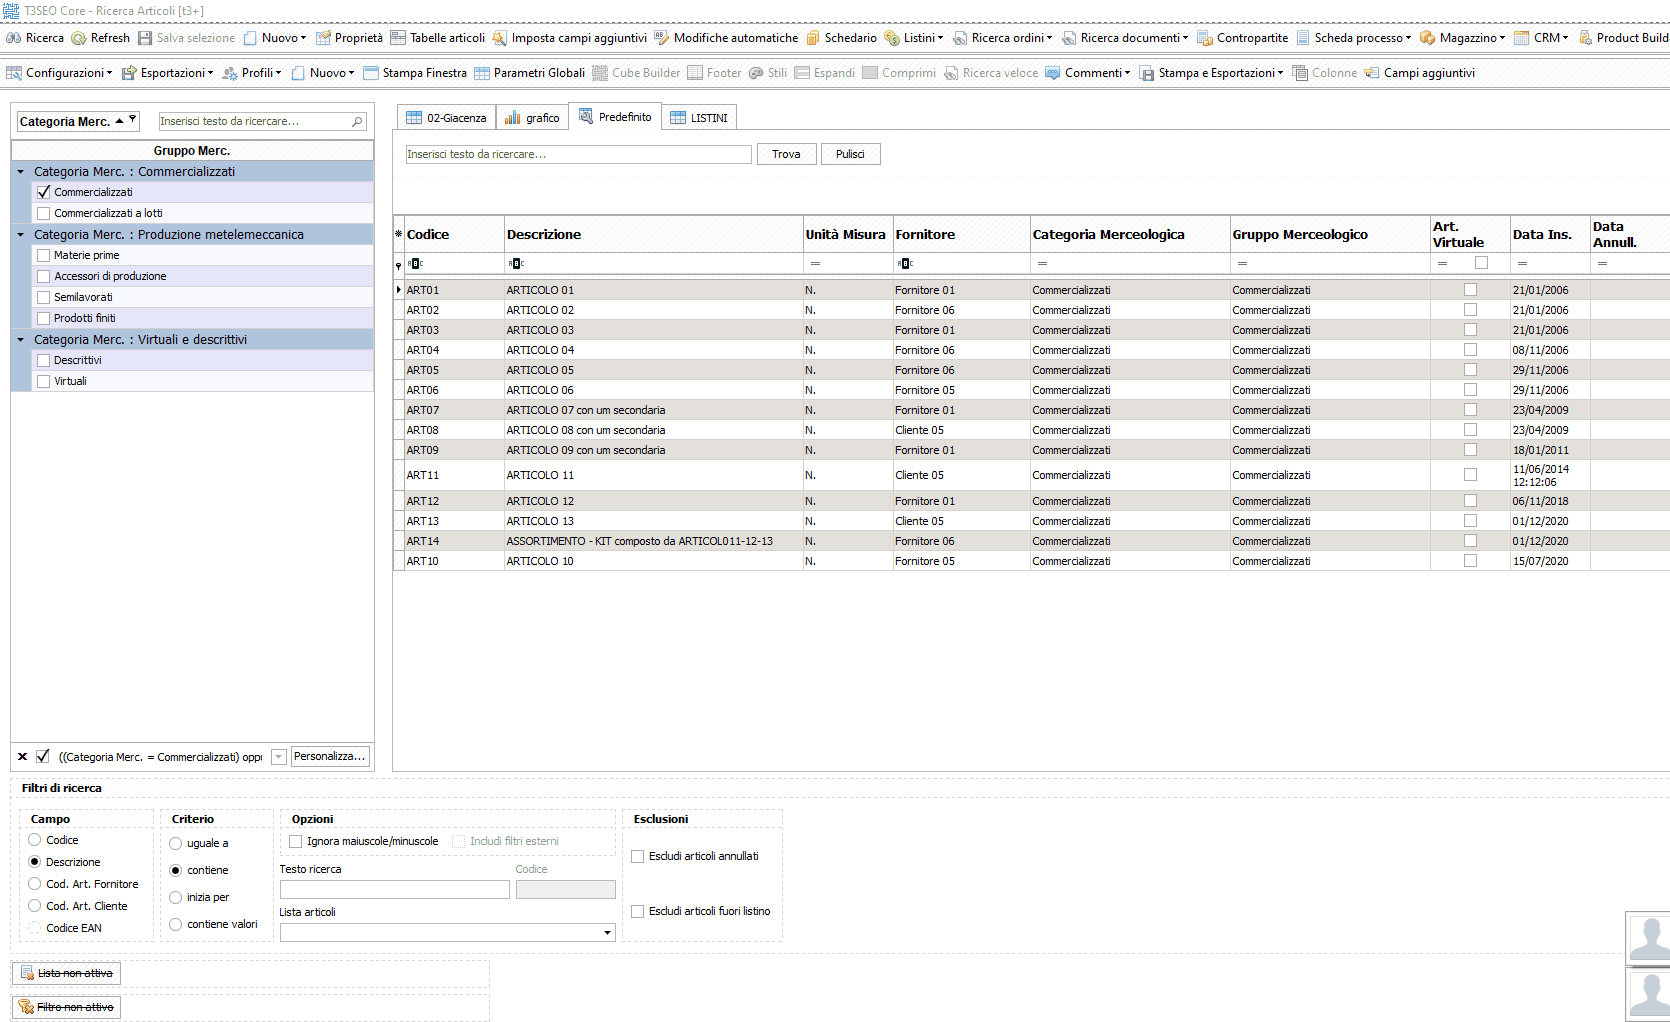This screenshot has width=1670, height=1022.
Task: Open the Commenti menu
Action: 1087,73
